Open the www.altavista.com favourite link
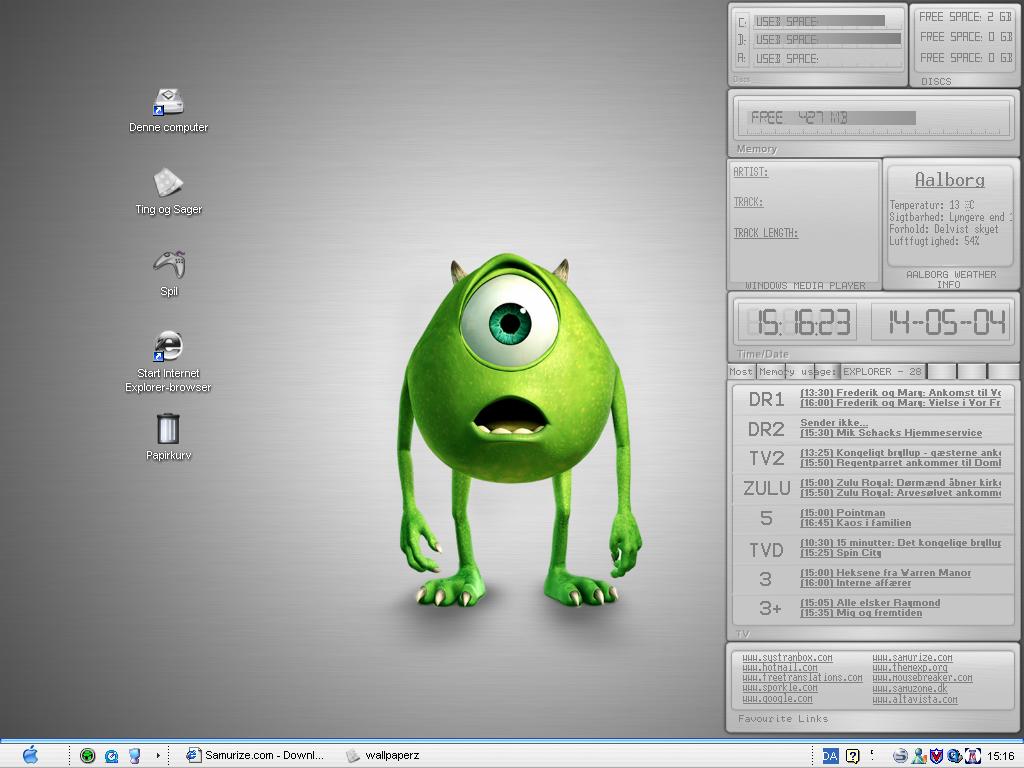Viewport: 1024px width, 768px height. coord(915,699)
